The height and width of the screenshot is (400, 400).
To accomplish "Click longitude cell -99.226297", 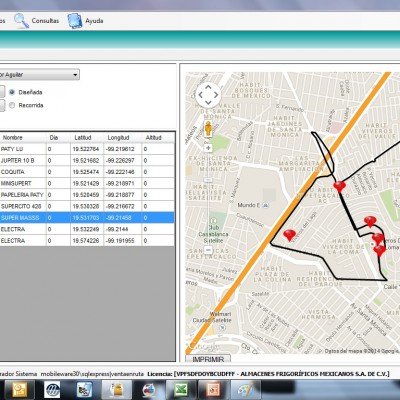I will click(x=122, y=160).
